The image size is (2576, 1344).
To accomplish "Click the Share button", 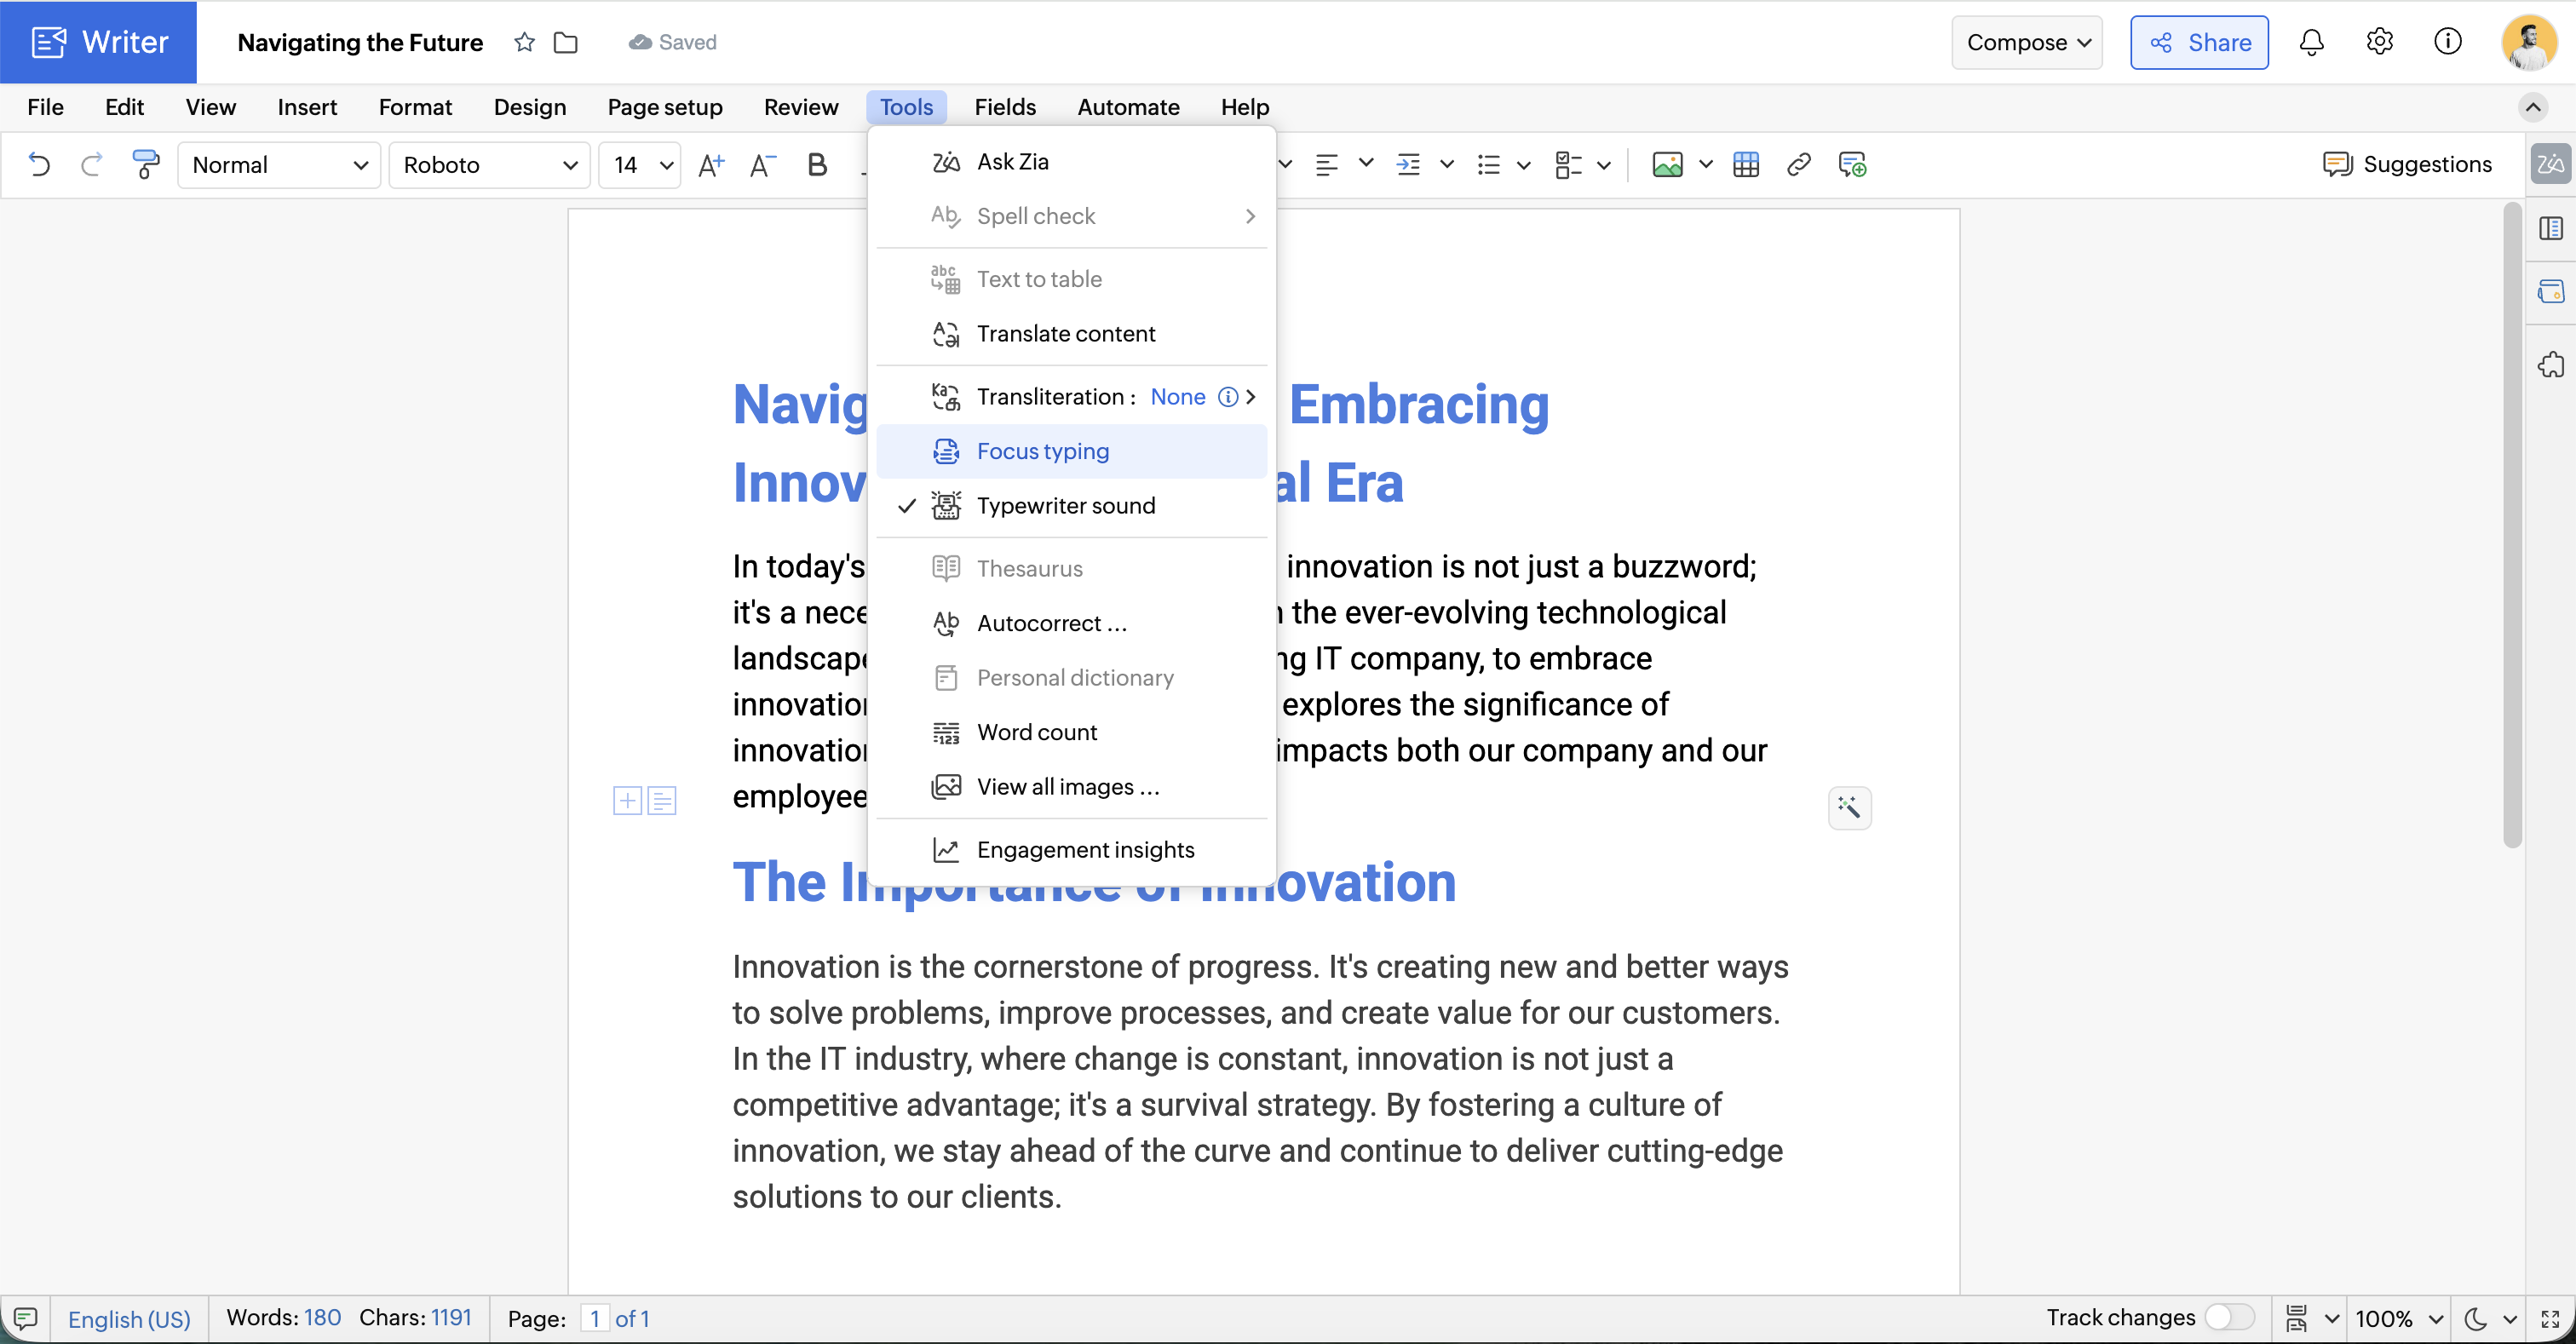I will [x=2199, y=42].
